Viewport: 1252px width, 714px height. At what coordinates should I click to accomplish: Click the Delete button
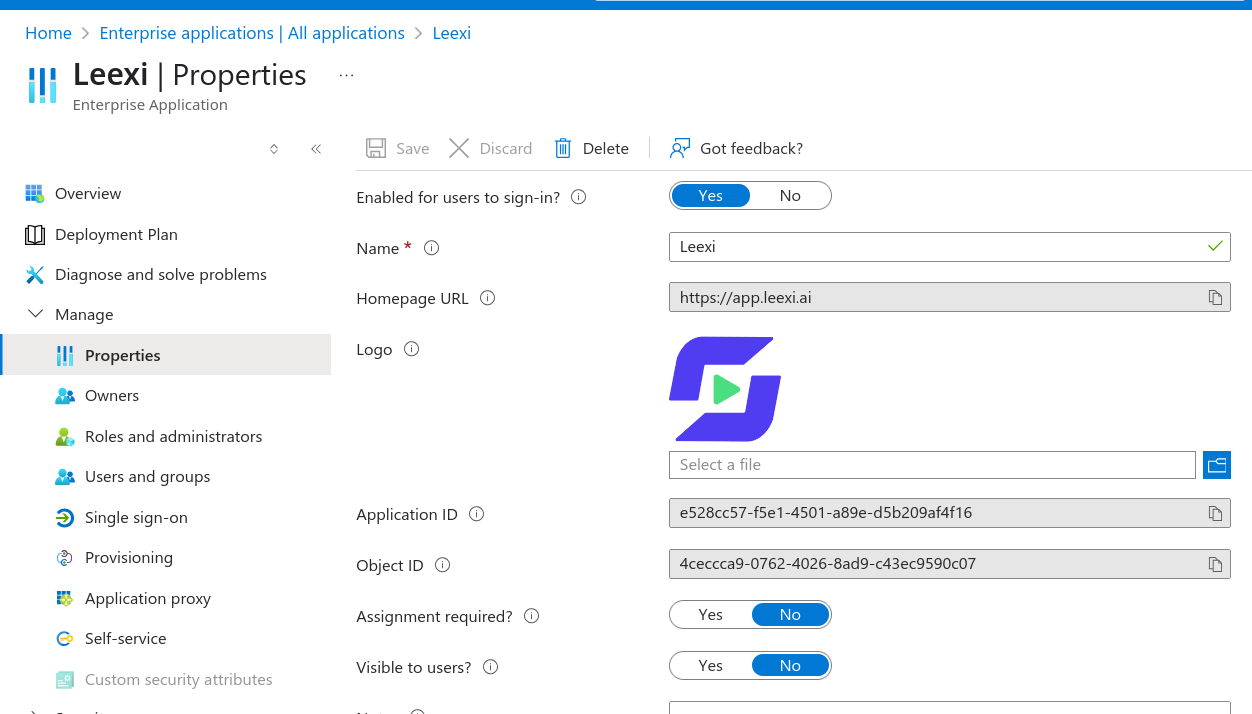[x=591, y=148]
